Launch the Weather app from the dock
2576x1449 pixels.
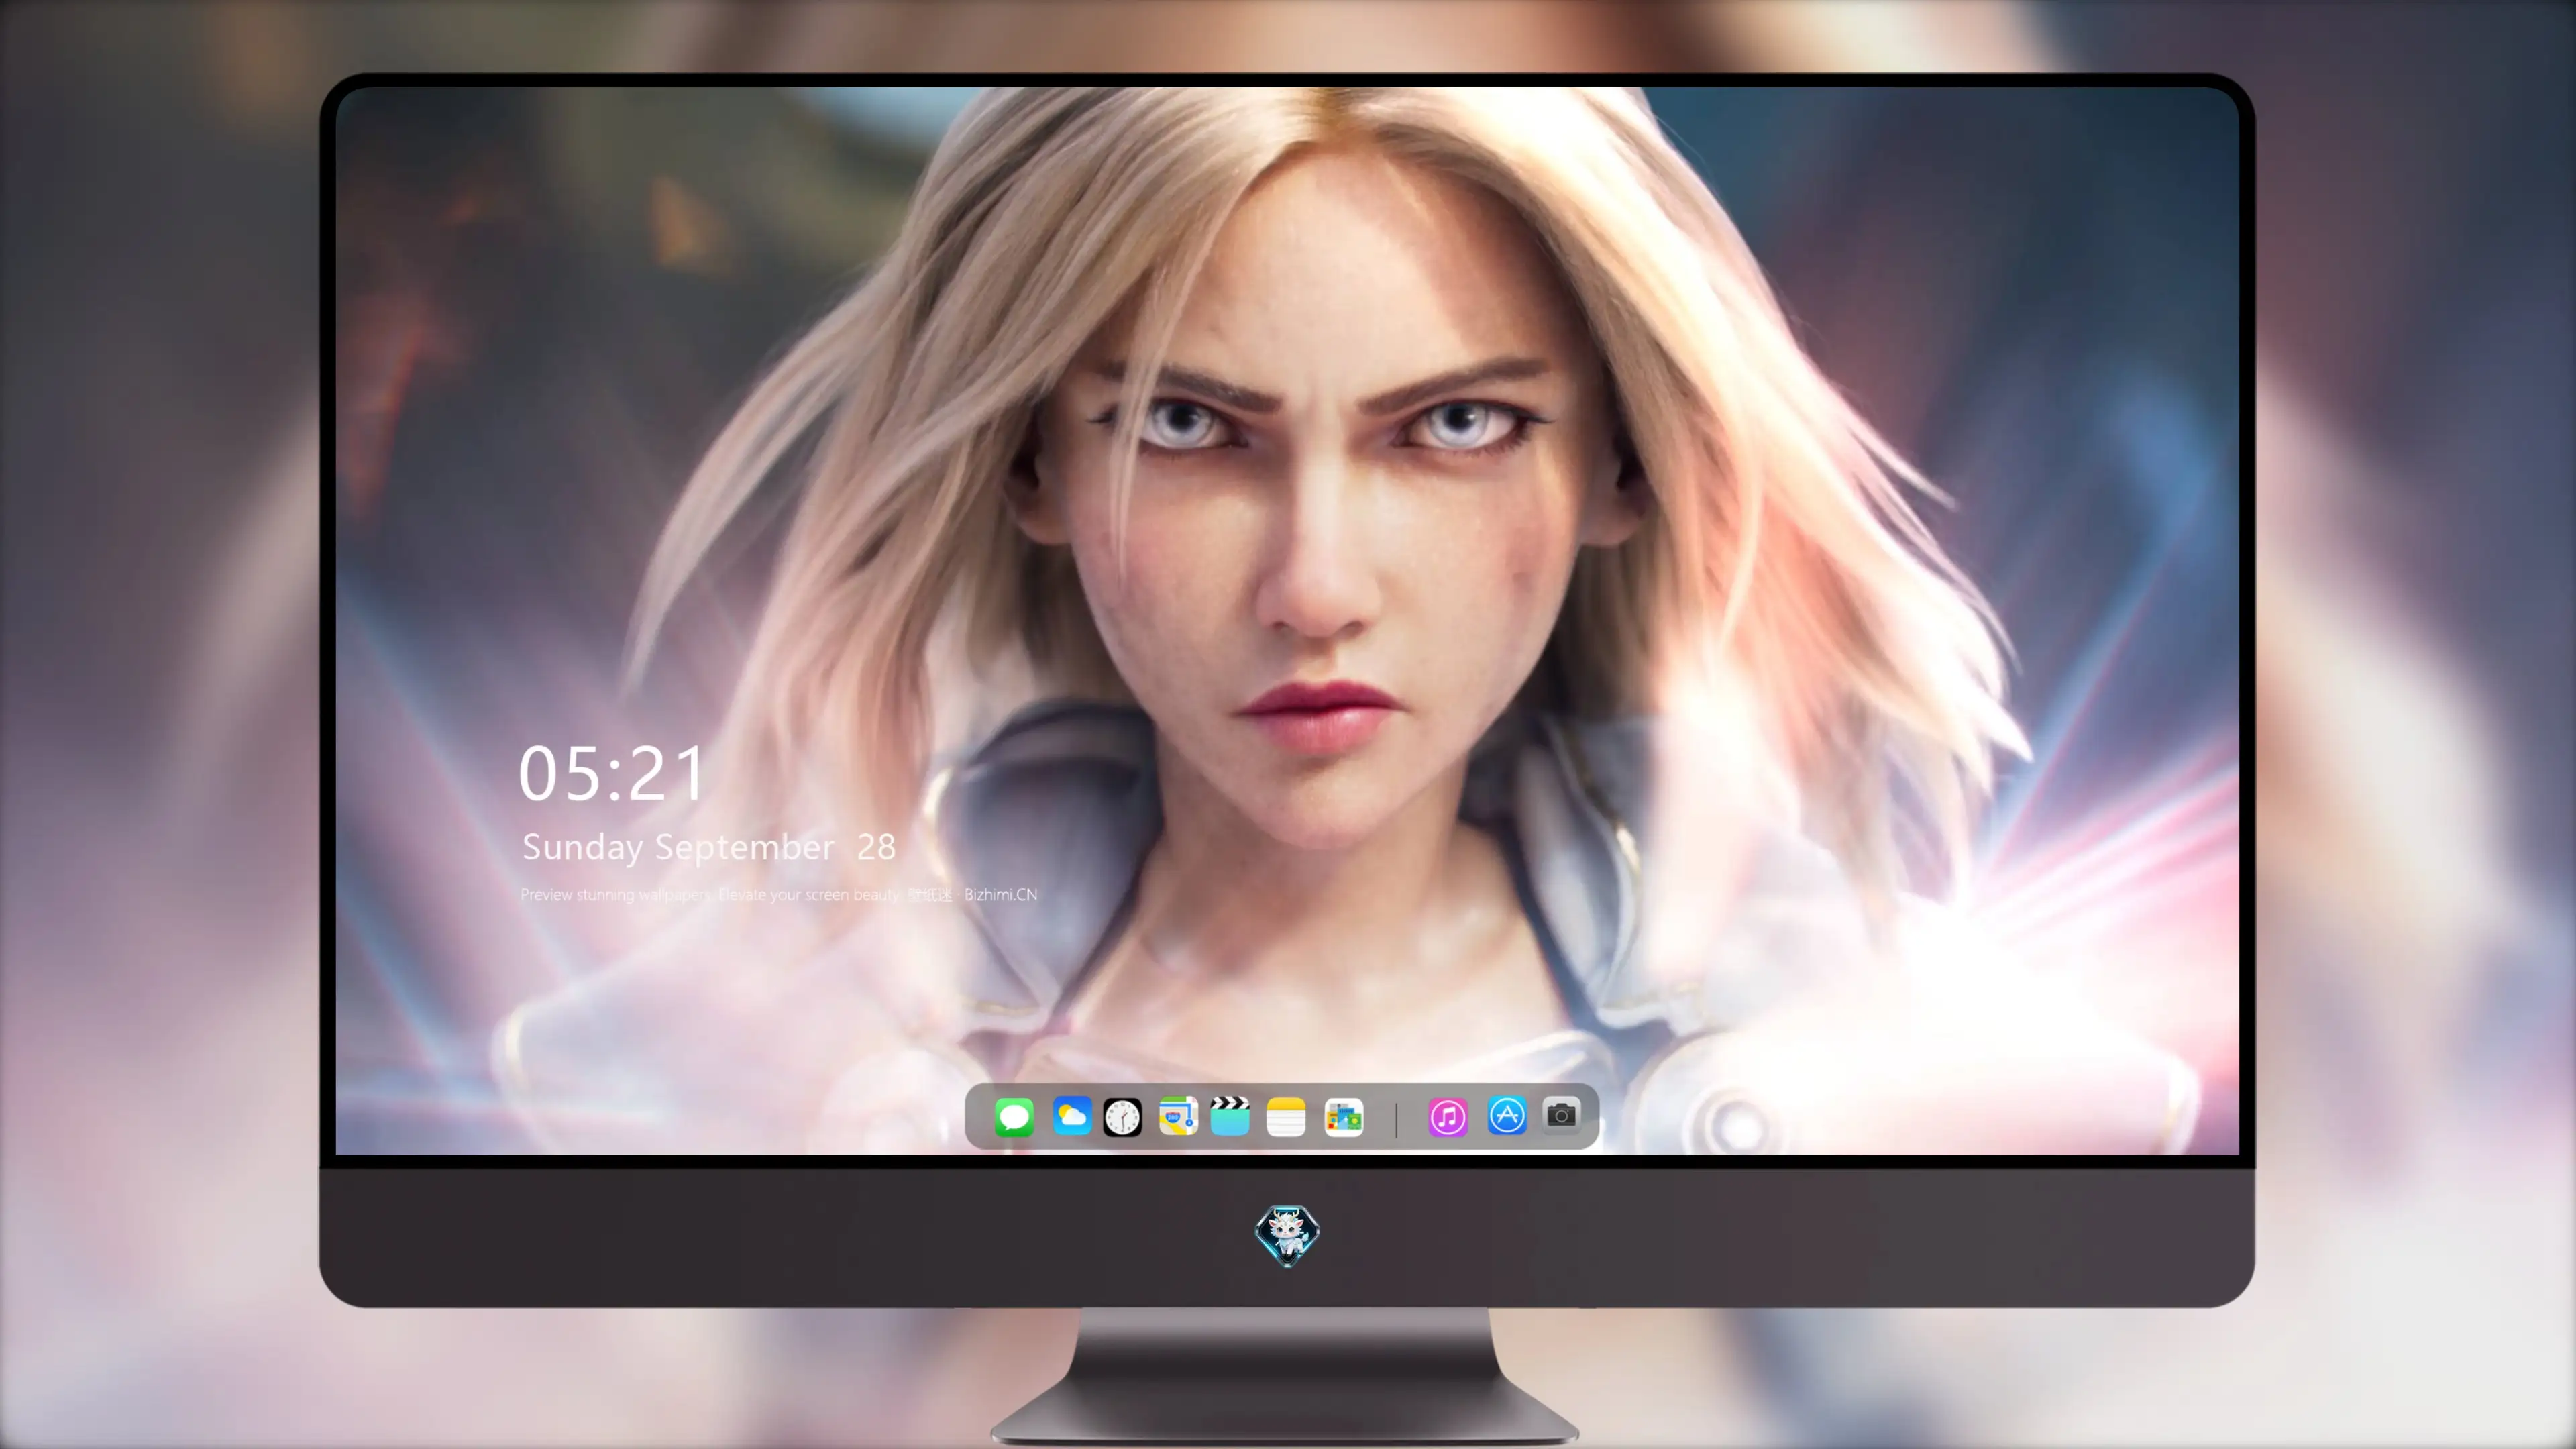(1071, 1116)
